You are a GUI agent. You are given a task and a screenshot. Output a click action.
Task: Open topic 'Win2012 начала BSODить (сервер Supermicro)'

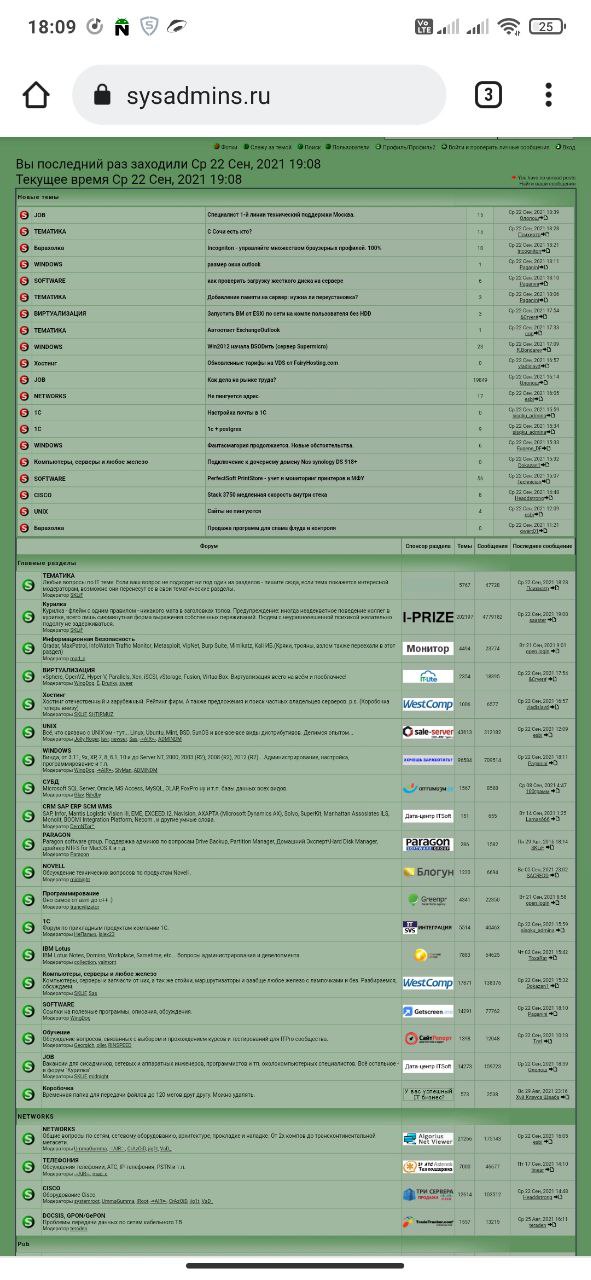tap(266, 347)
